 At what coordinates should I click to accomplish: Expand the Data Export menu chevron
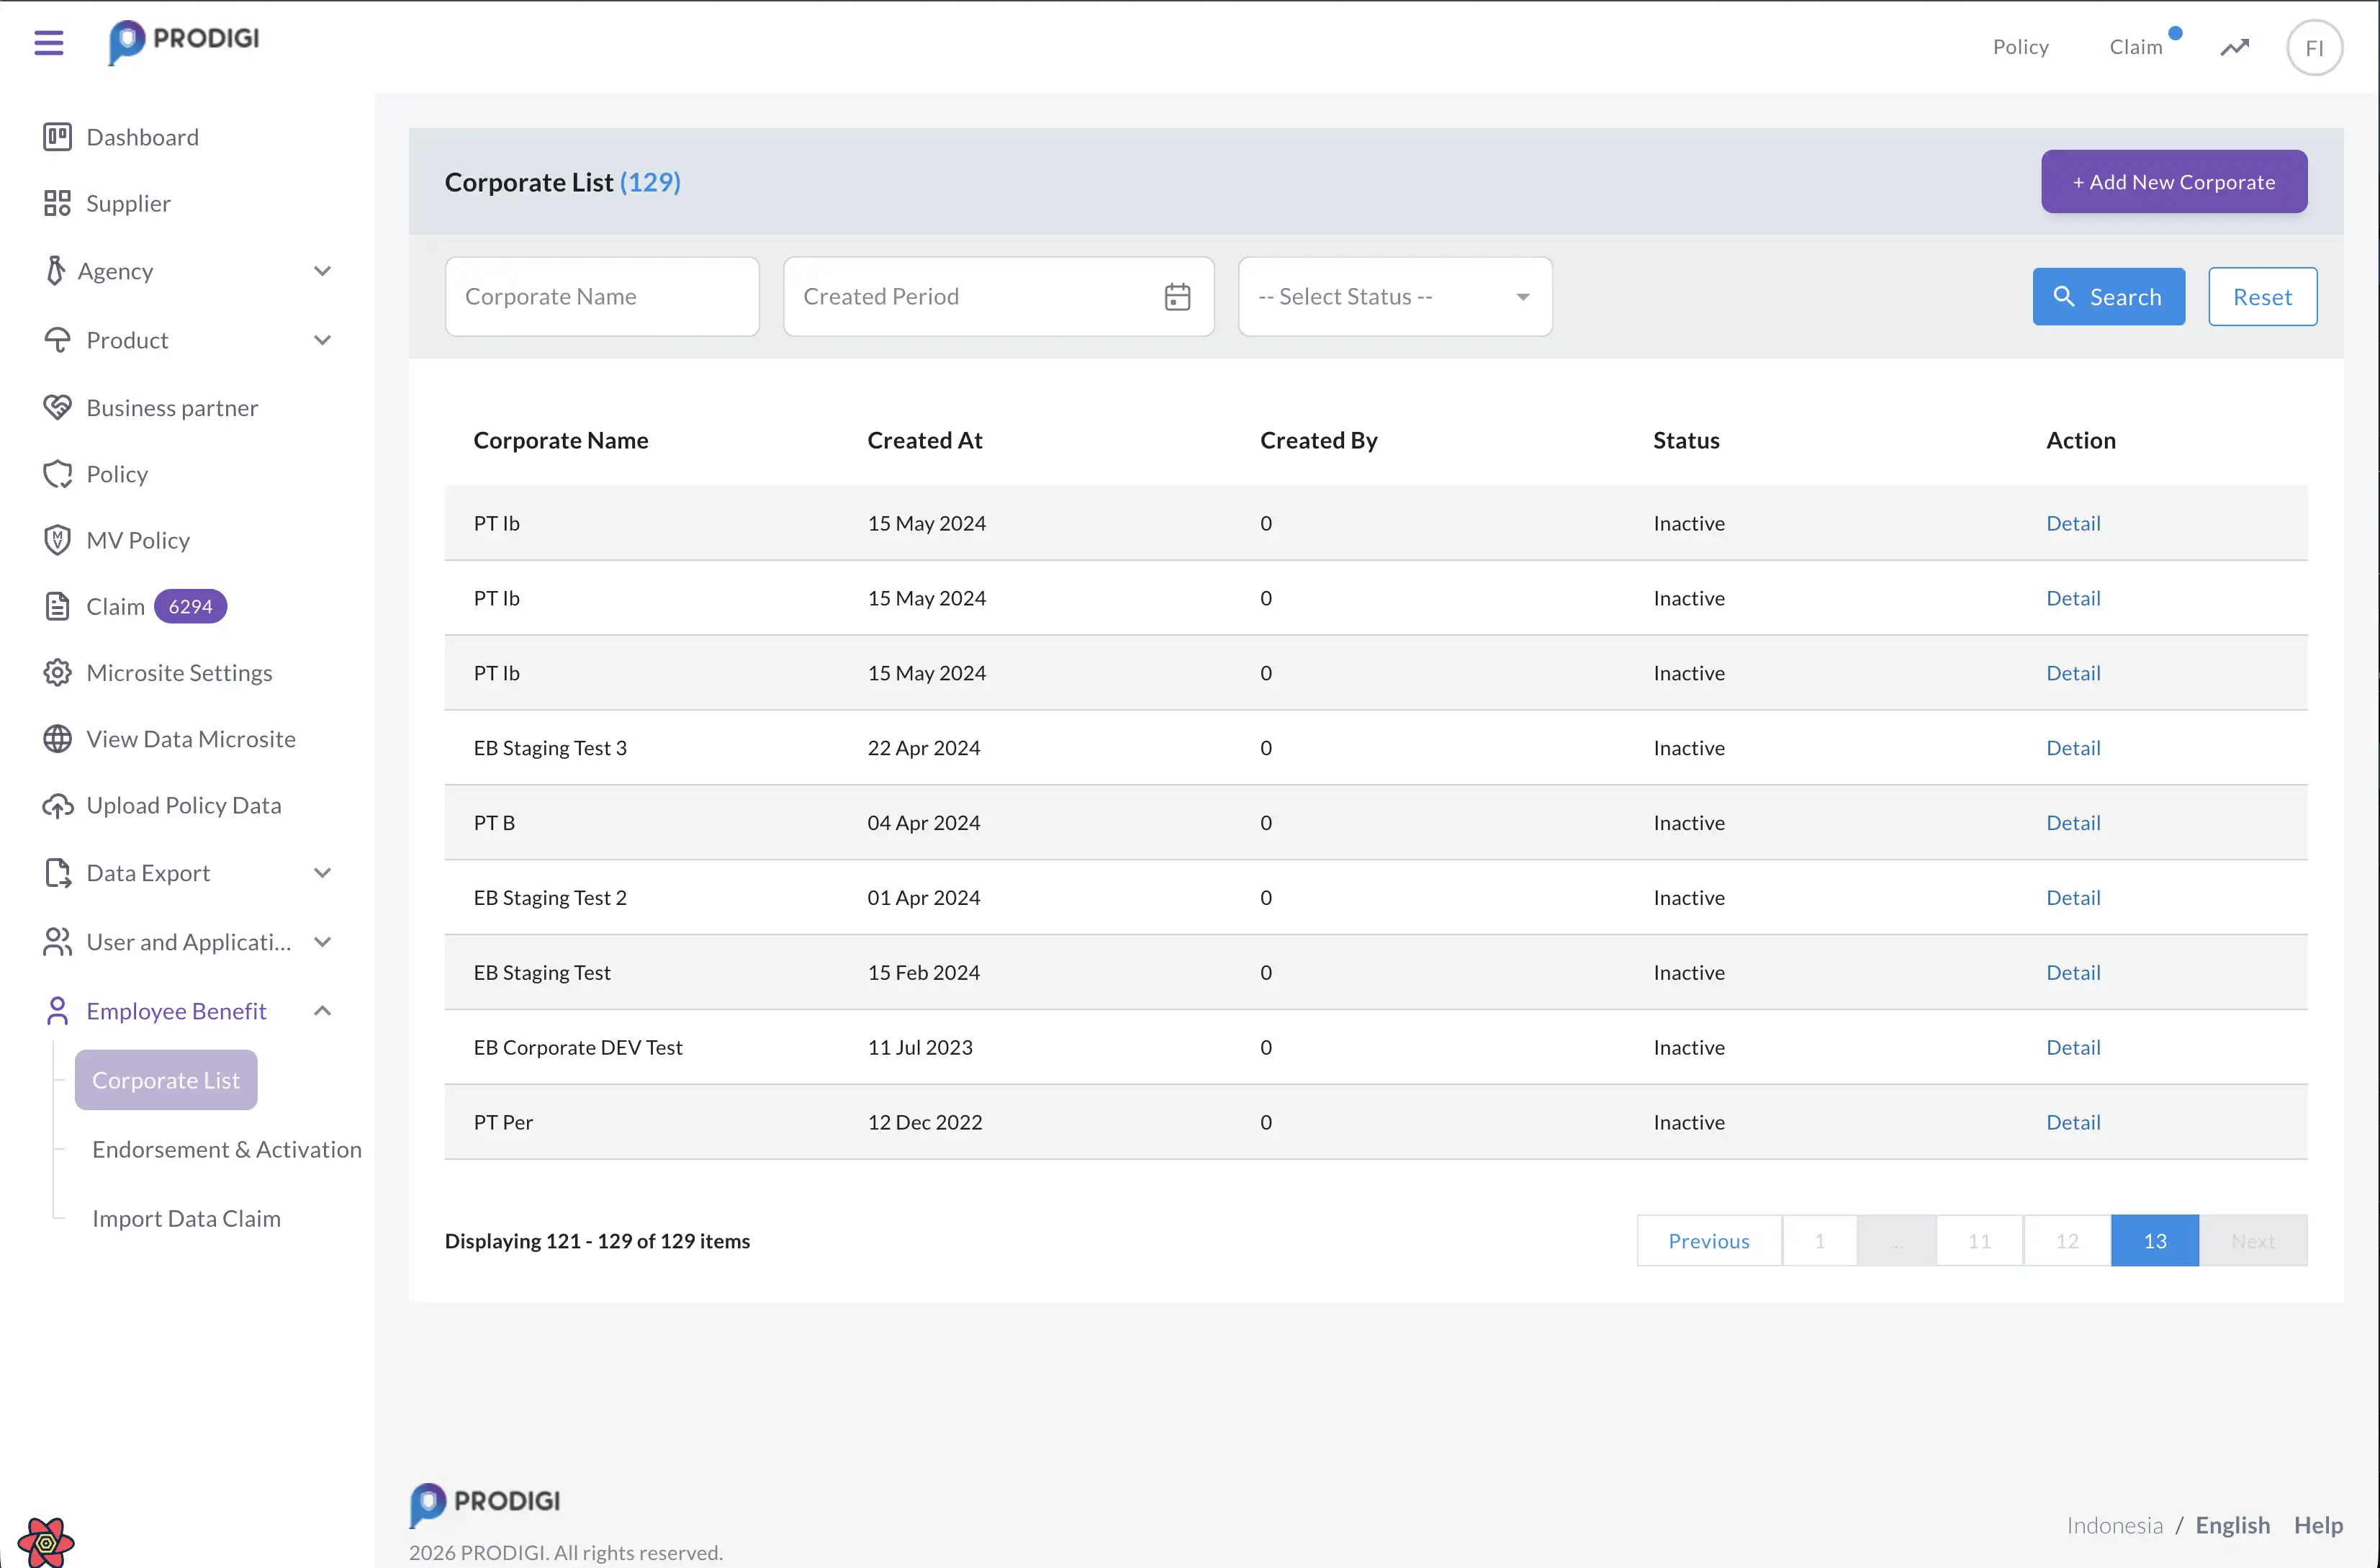point(322,873)
